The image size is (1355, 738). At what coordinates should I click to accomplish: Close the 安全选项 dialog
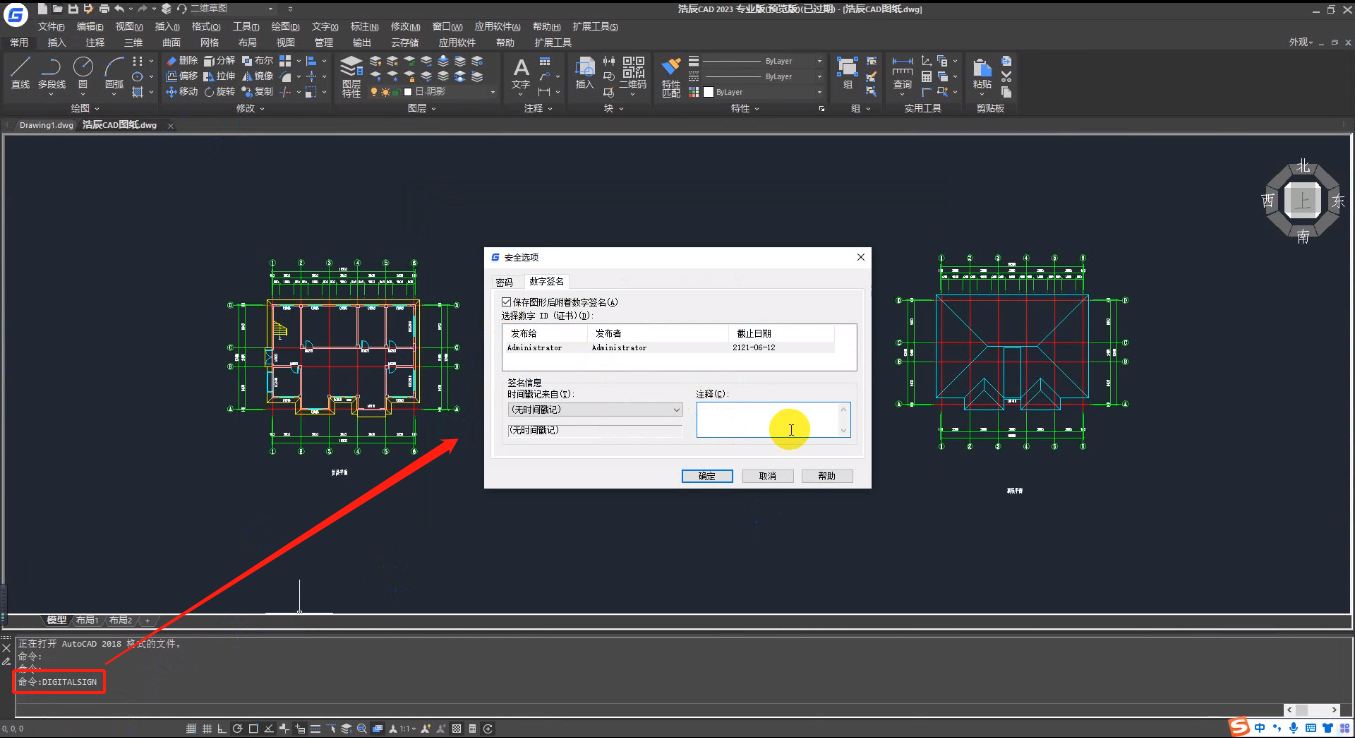coord(861,257)
